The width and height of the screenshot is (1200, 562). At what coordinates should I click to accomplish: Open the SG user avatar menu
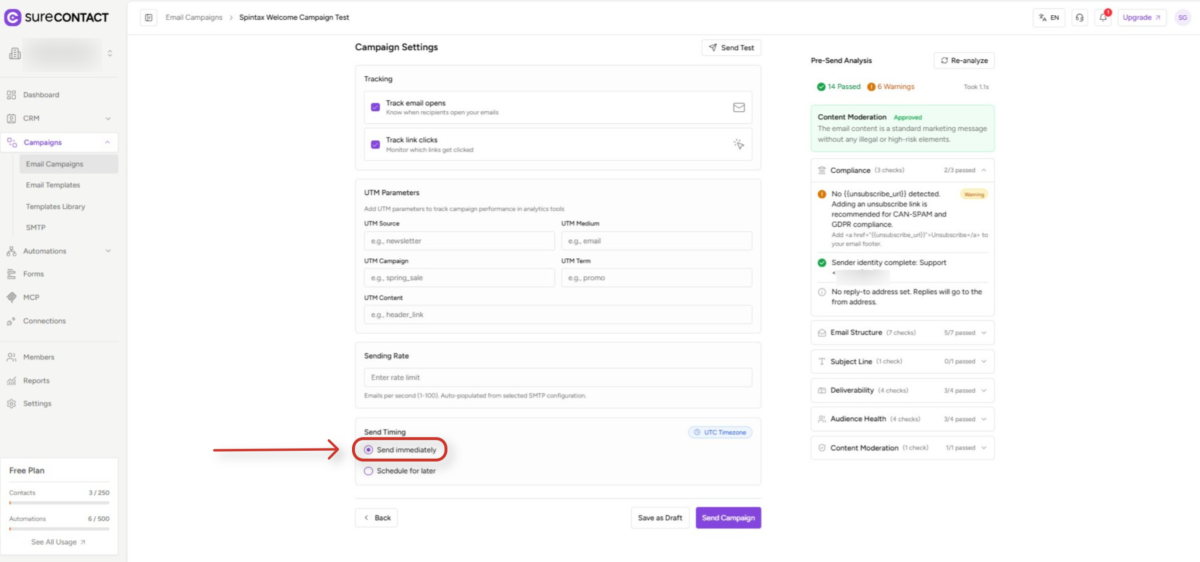1182,17
